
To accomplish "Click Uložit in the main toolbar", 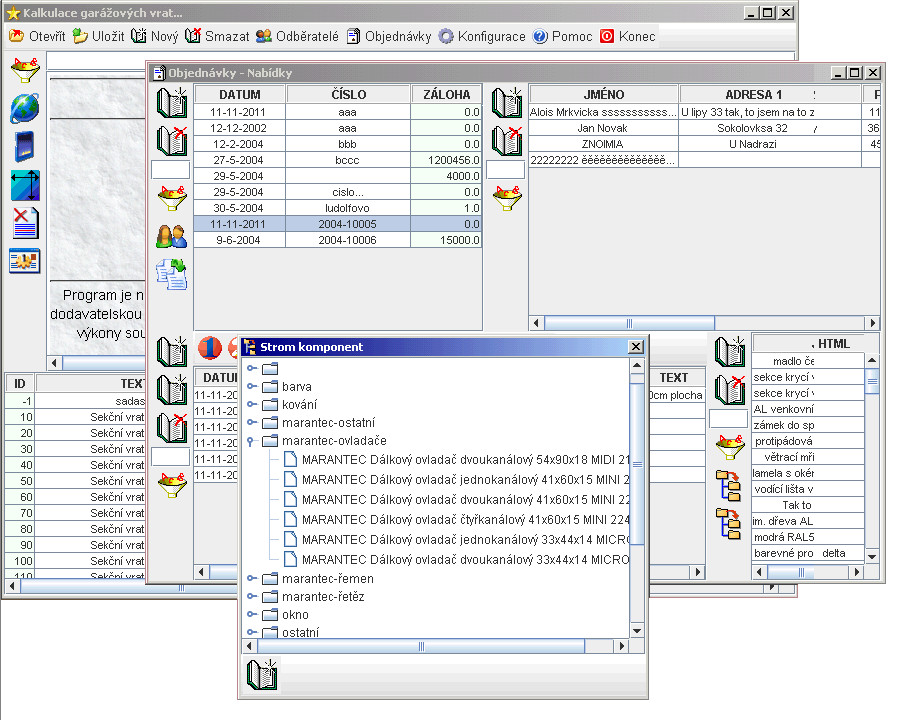I will click(98, 36).
